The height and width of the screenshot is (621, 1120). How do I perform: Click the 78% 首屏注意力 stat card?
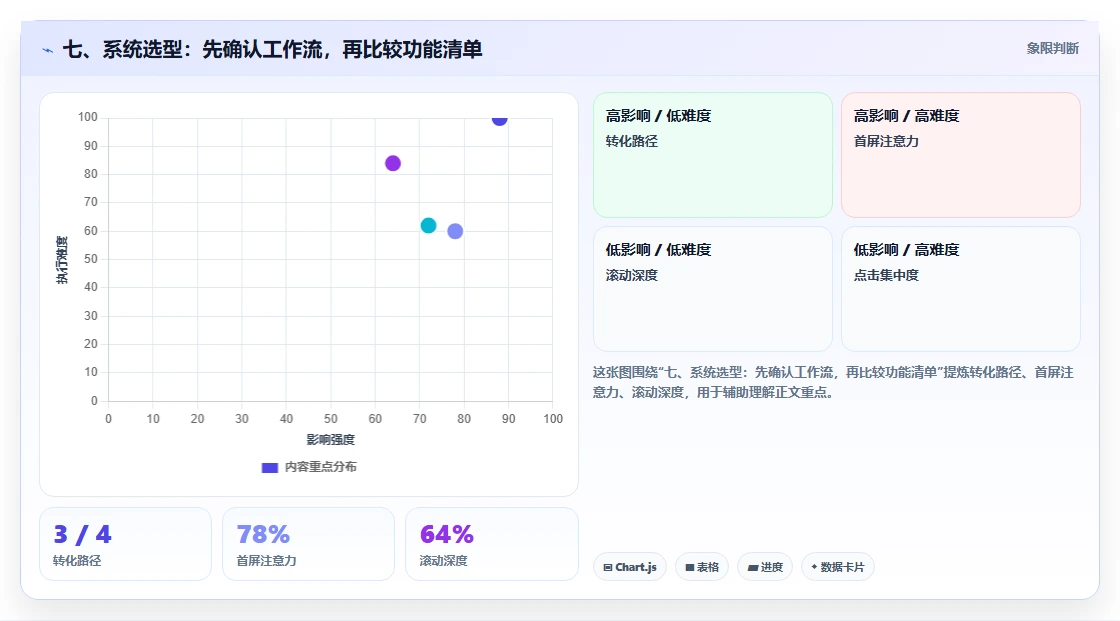coord(309,544)
